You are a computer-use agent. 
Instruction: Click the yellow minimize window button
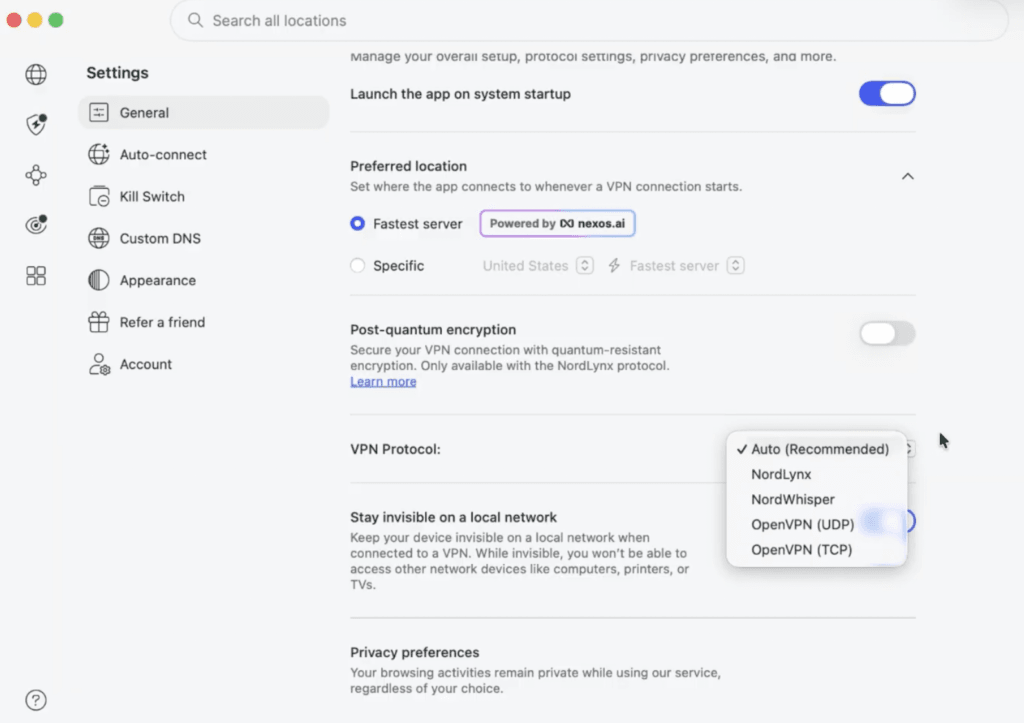(35, 20)
